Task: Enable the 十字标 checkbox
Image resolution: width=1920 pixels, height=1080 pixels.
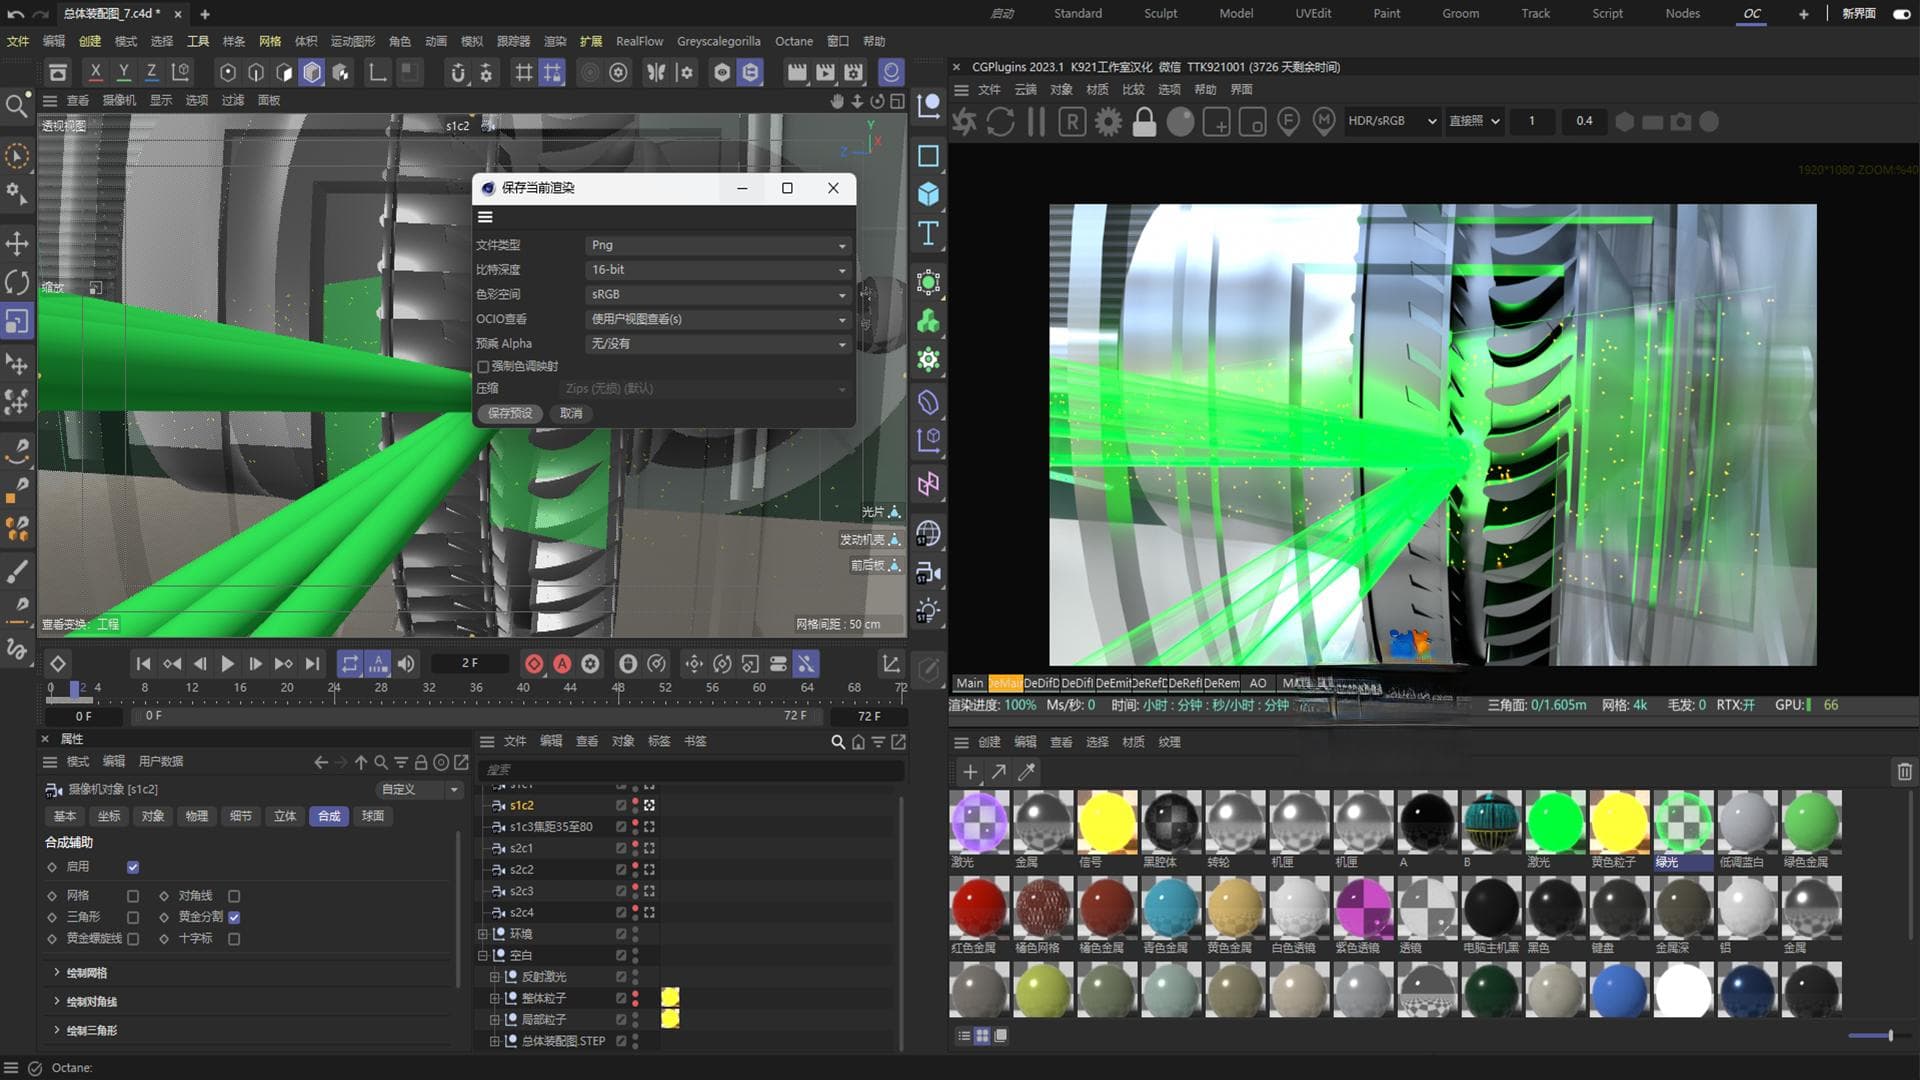Action: 234,939
